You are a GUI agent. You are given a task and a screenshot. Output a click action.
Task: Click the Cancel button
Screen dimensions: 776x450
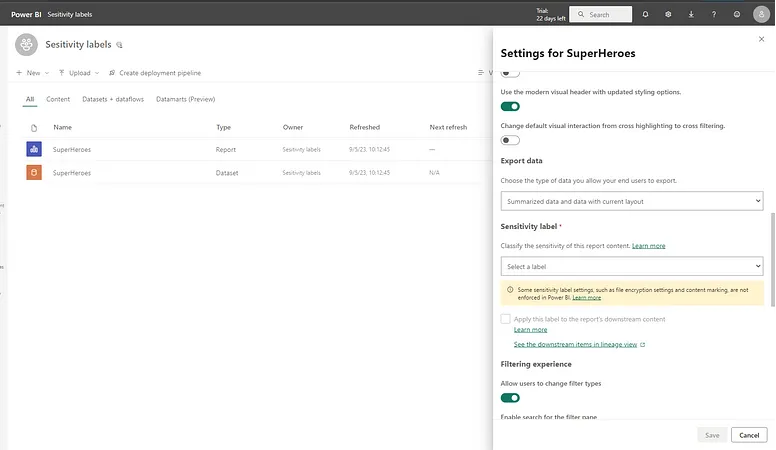(749, 435)
